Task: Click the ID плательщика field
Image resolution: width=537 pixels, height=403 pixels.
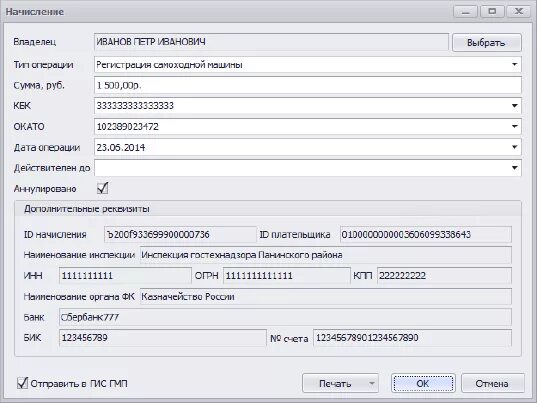Action: pos(426,235)
